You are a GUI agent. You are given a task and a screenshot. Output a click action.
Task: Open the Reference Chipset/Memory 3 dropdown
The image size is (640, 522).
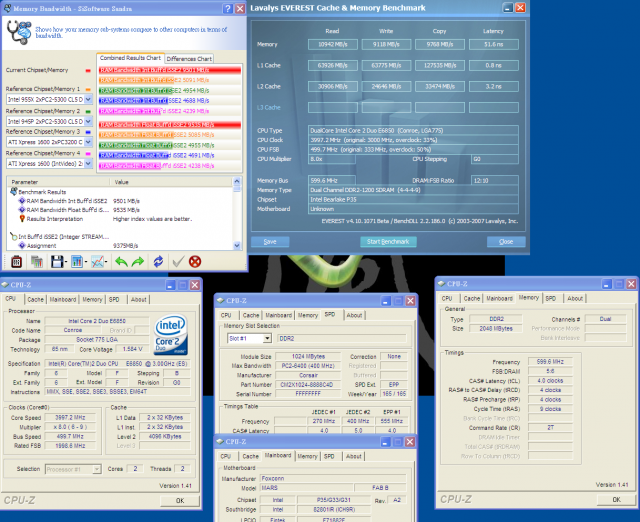88,142
